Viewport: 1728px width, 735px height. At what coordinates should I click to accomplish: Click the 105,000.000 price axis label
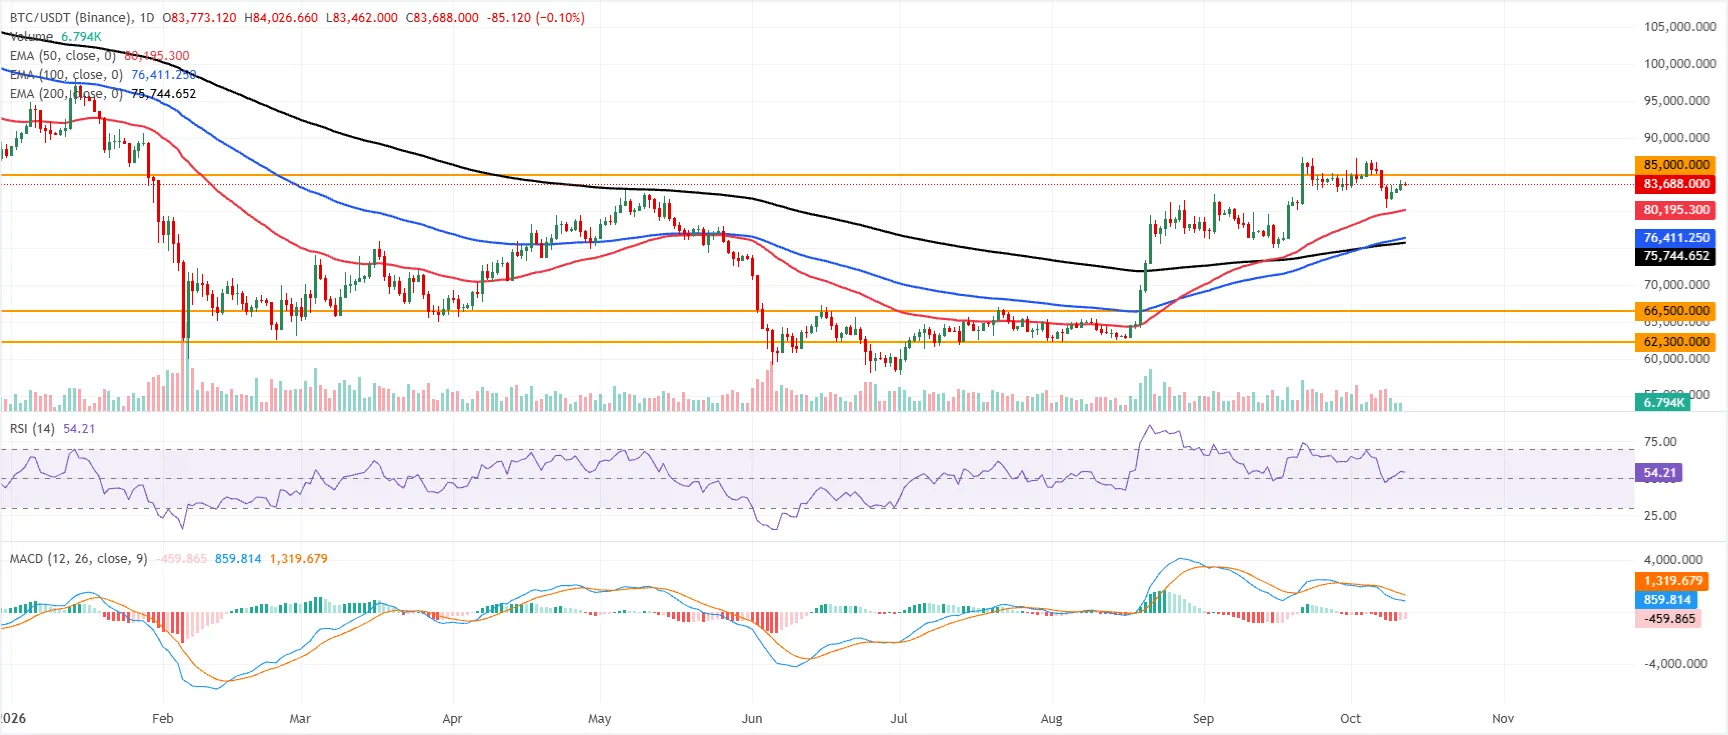1680,27
